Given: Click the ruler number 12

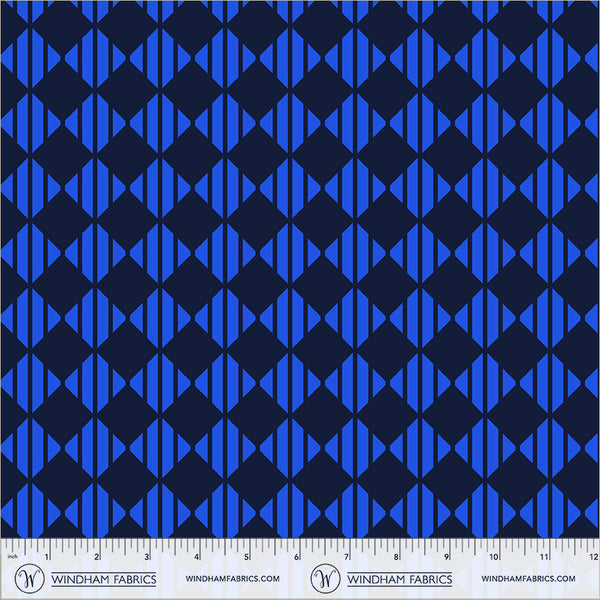Looking at the screenshot, I should 593,557.
